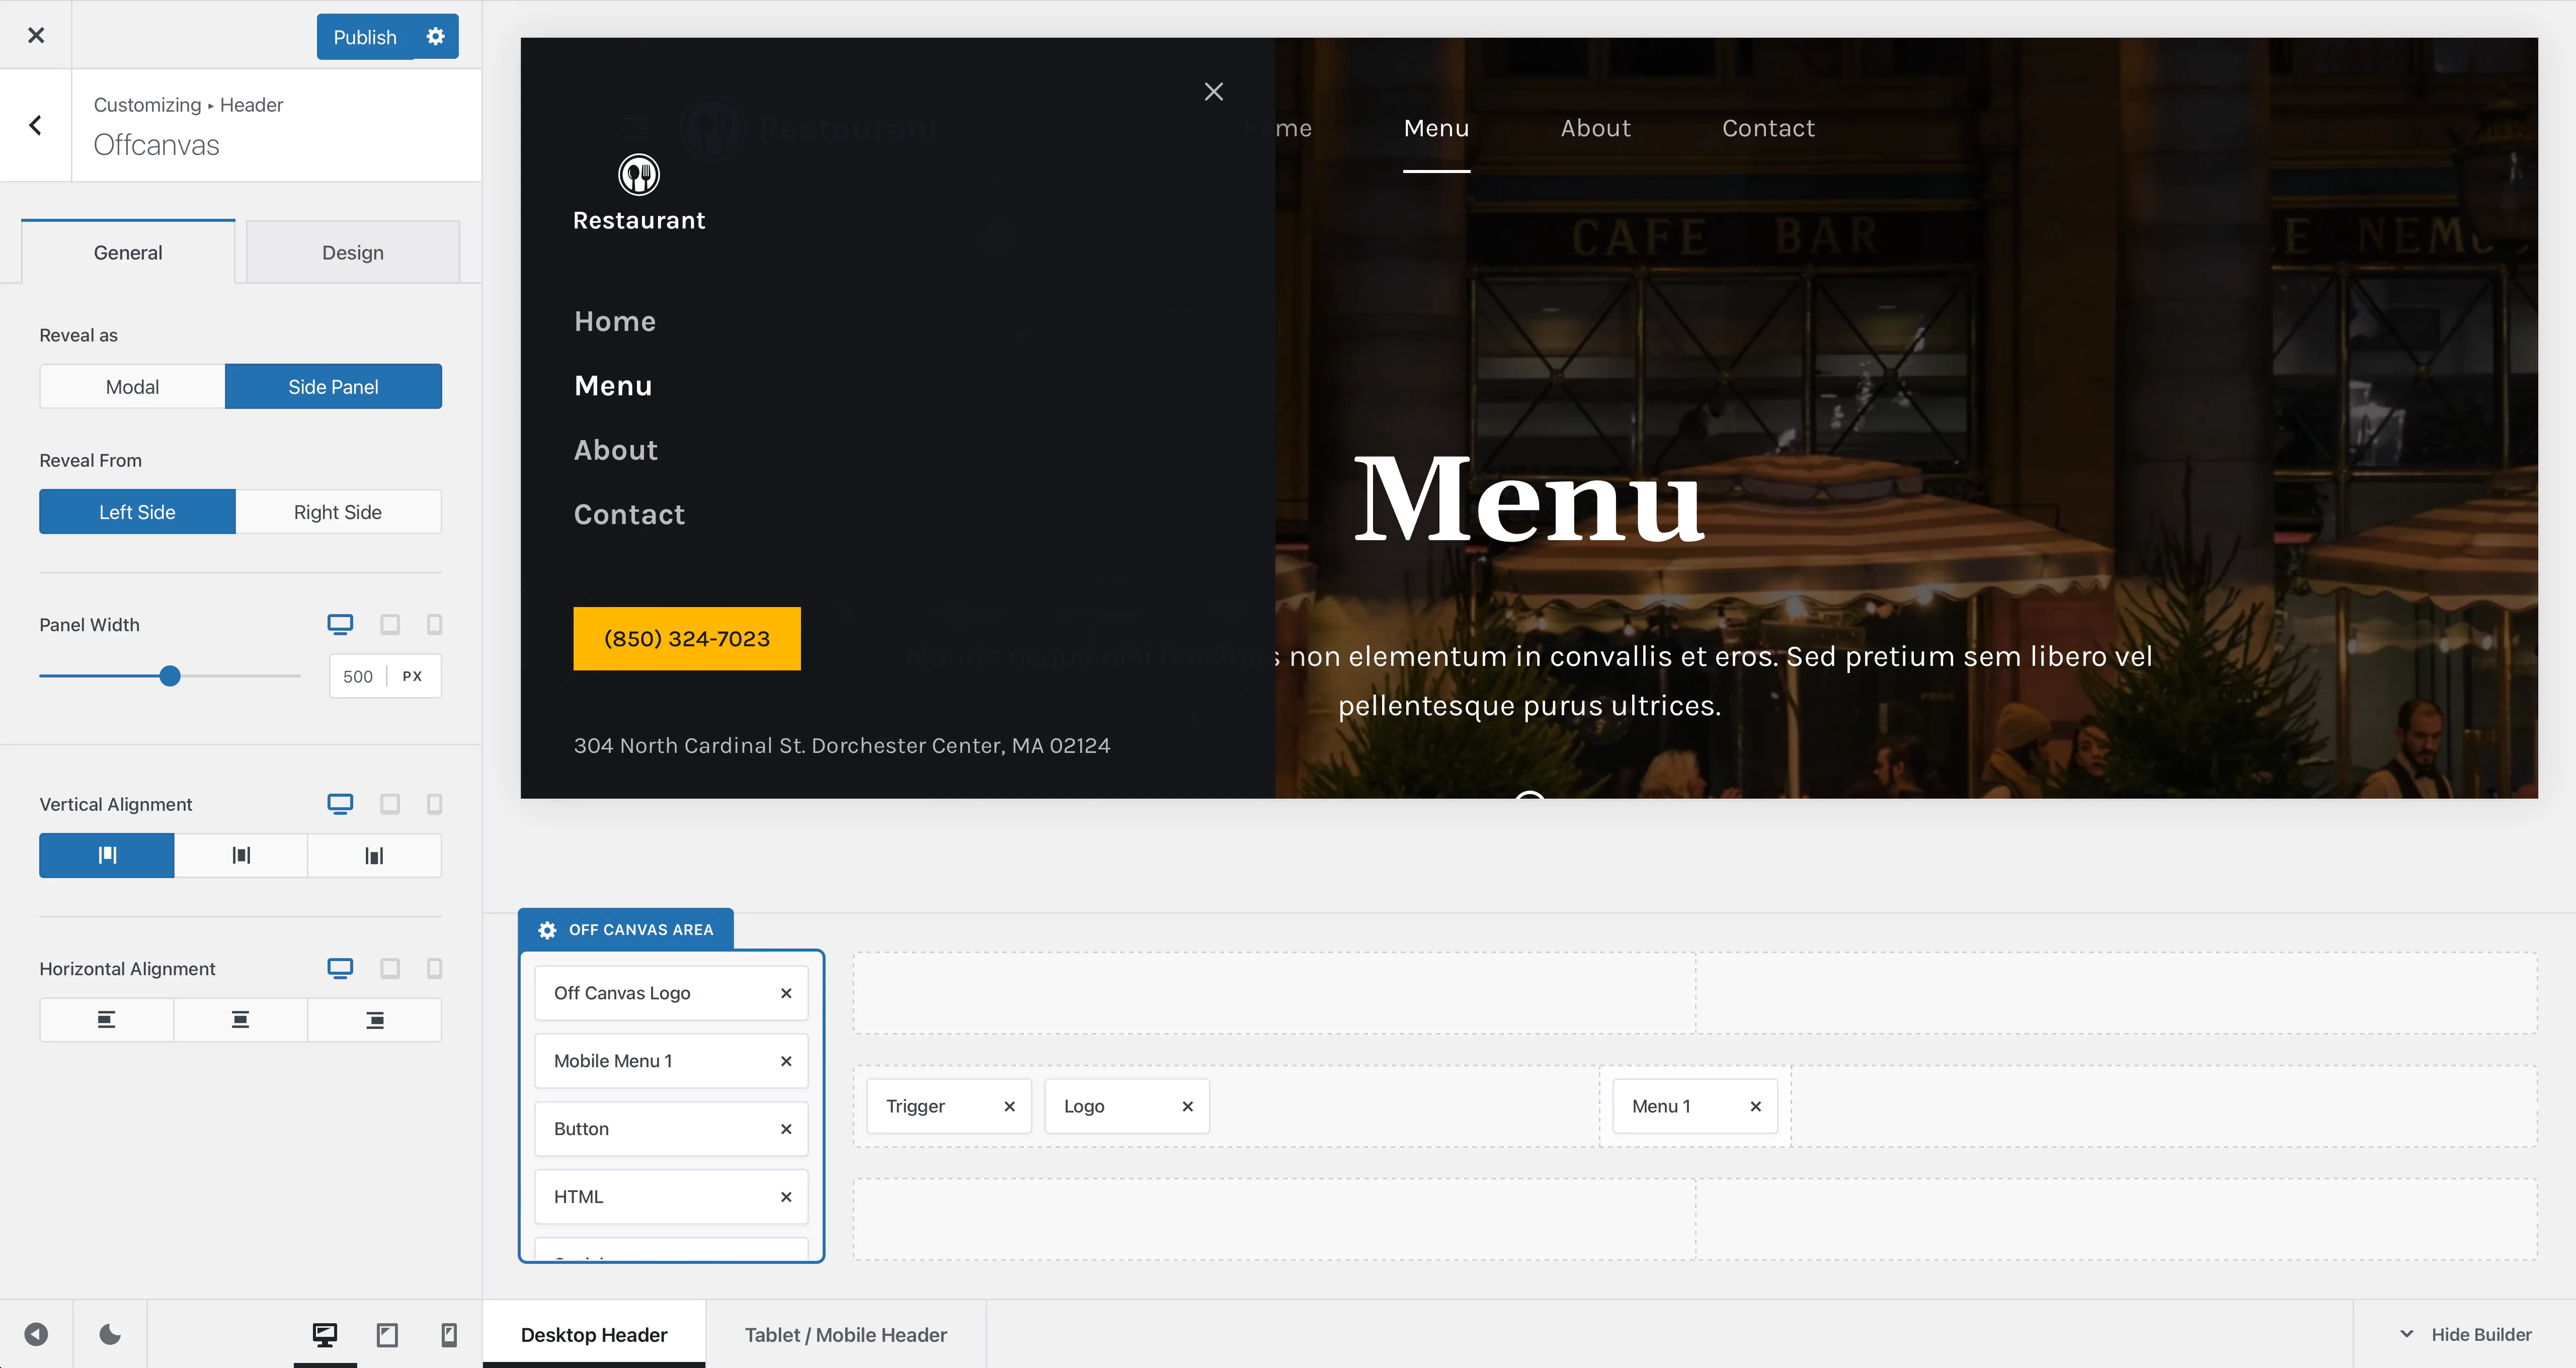
Task: Set vertical alignment to middle
Action: coord(241,855)
